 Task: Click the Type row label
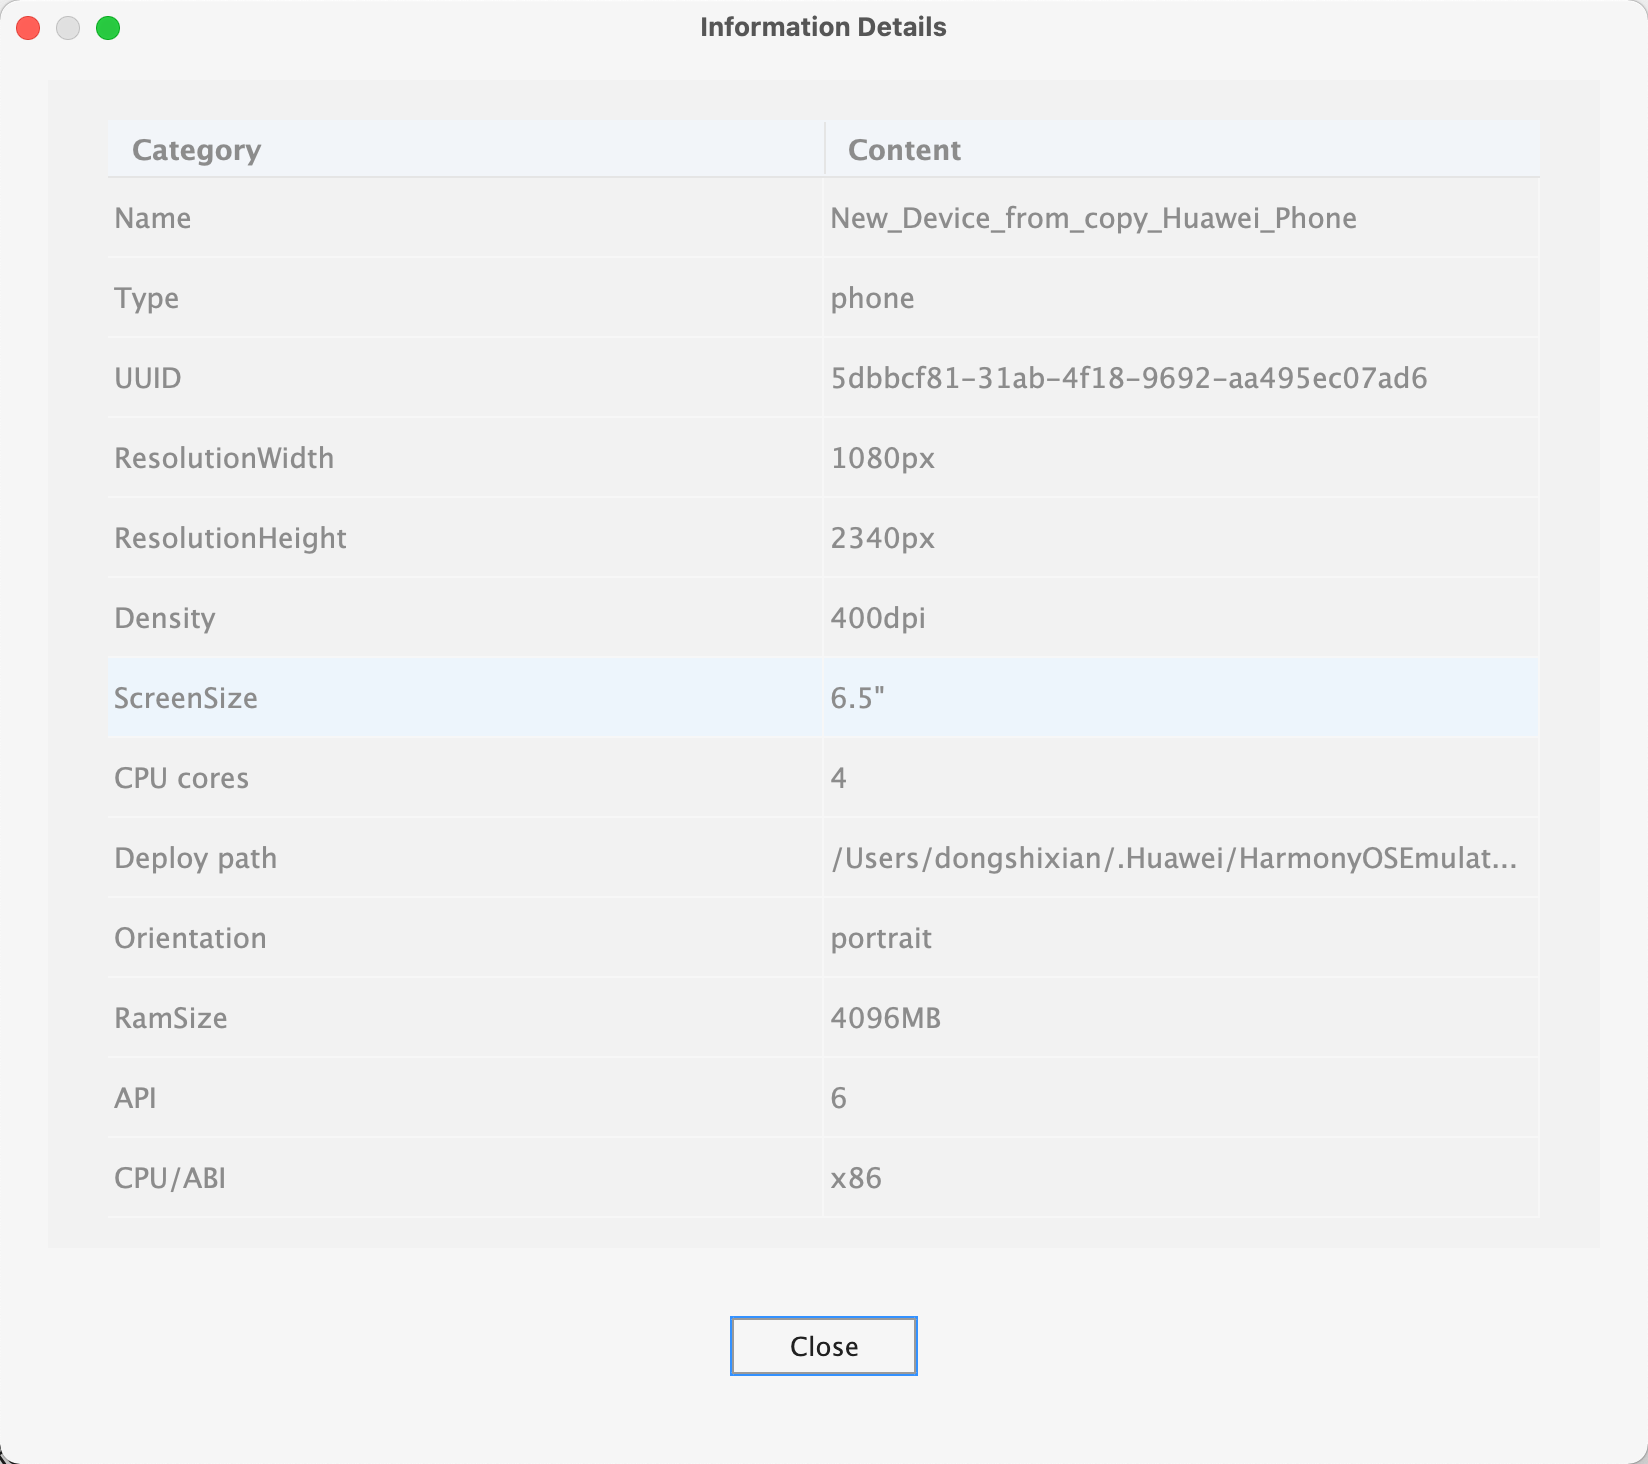(x=147, y=298)
